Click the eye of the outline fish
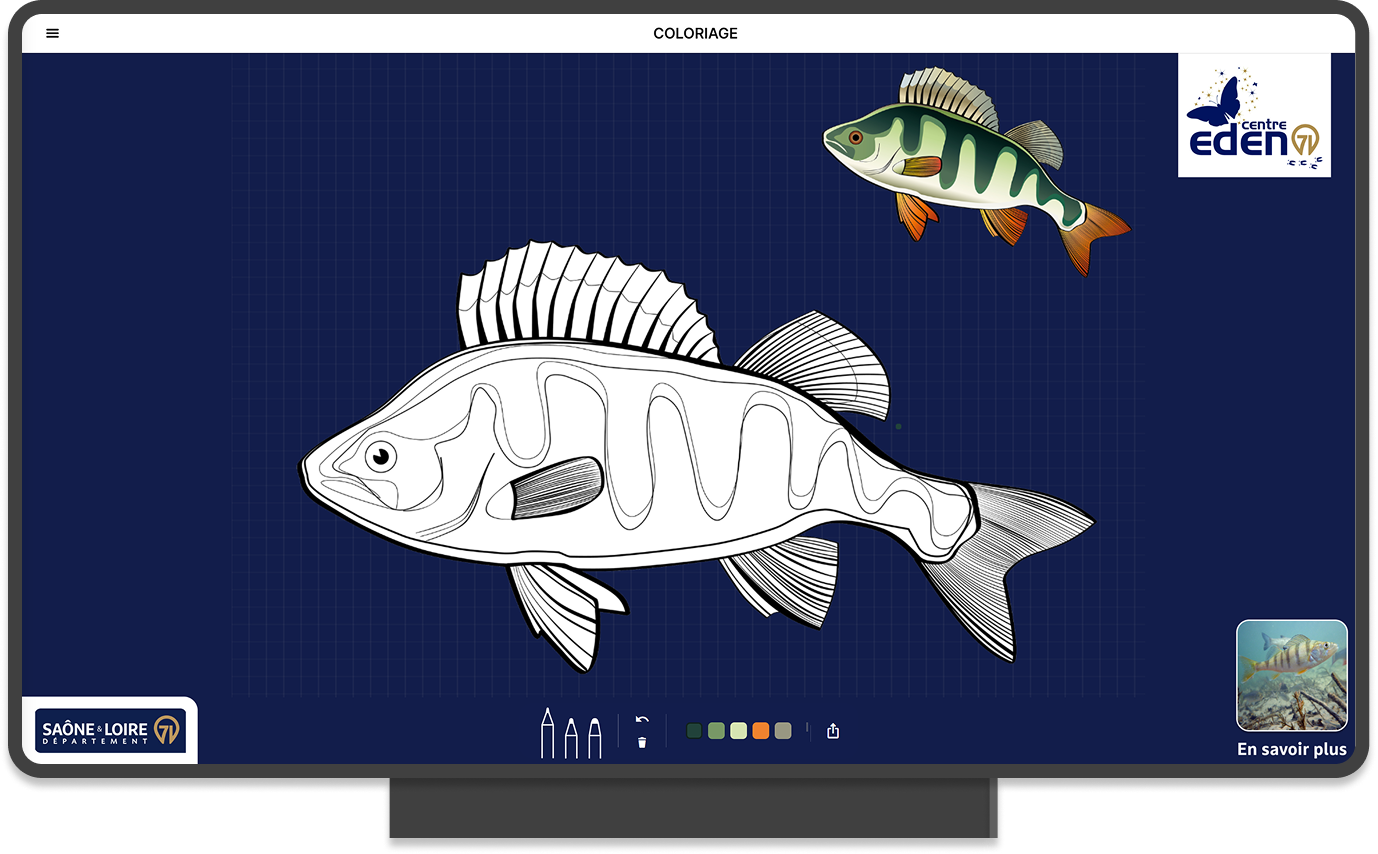The width and height of the screenshot is (1378, 854). (x=380, y=457)
